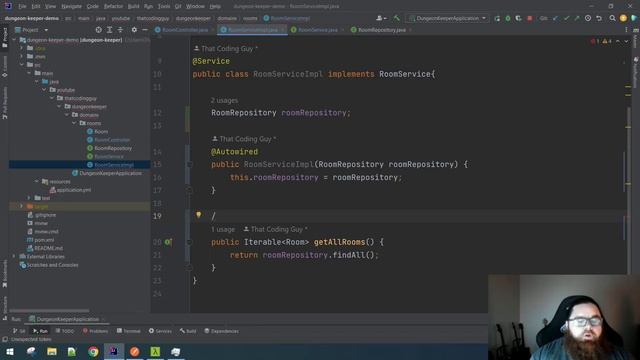Screen dimensions: 640x360
Task: Switch to RoomService.java editor tab
Action: pyautogui.click(x=316, y=30)
